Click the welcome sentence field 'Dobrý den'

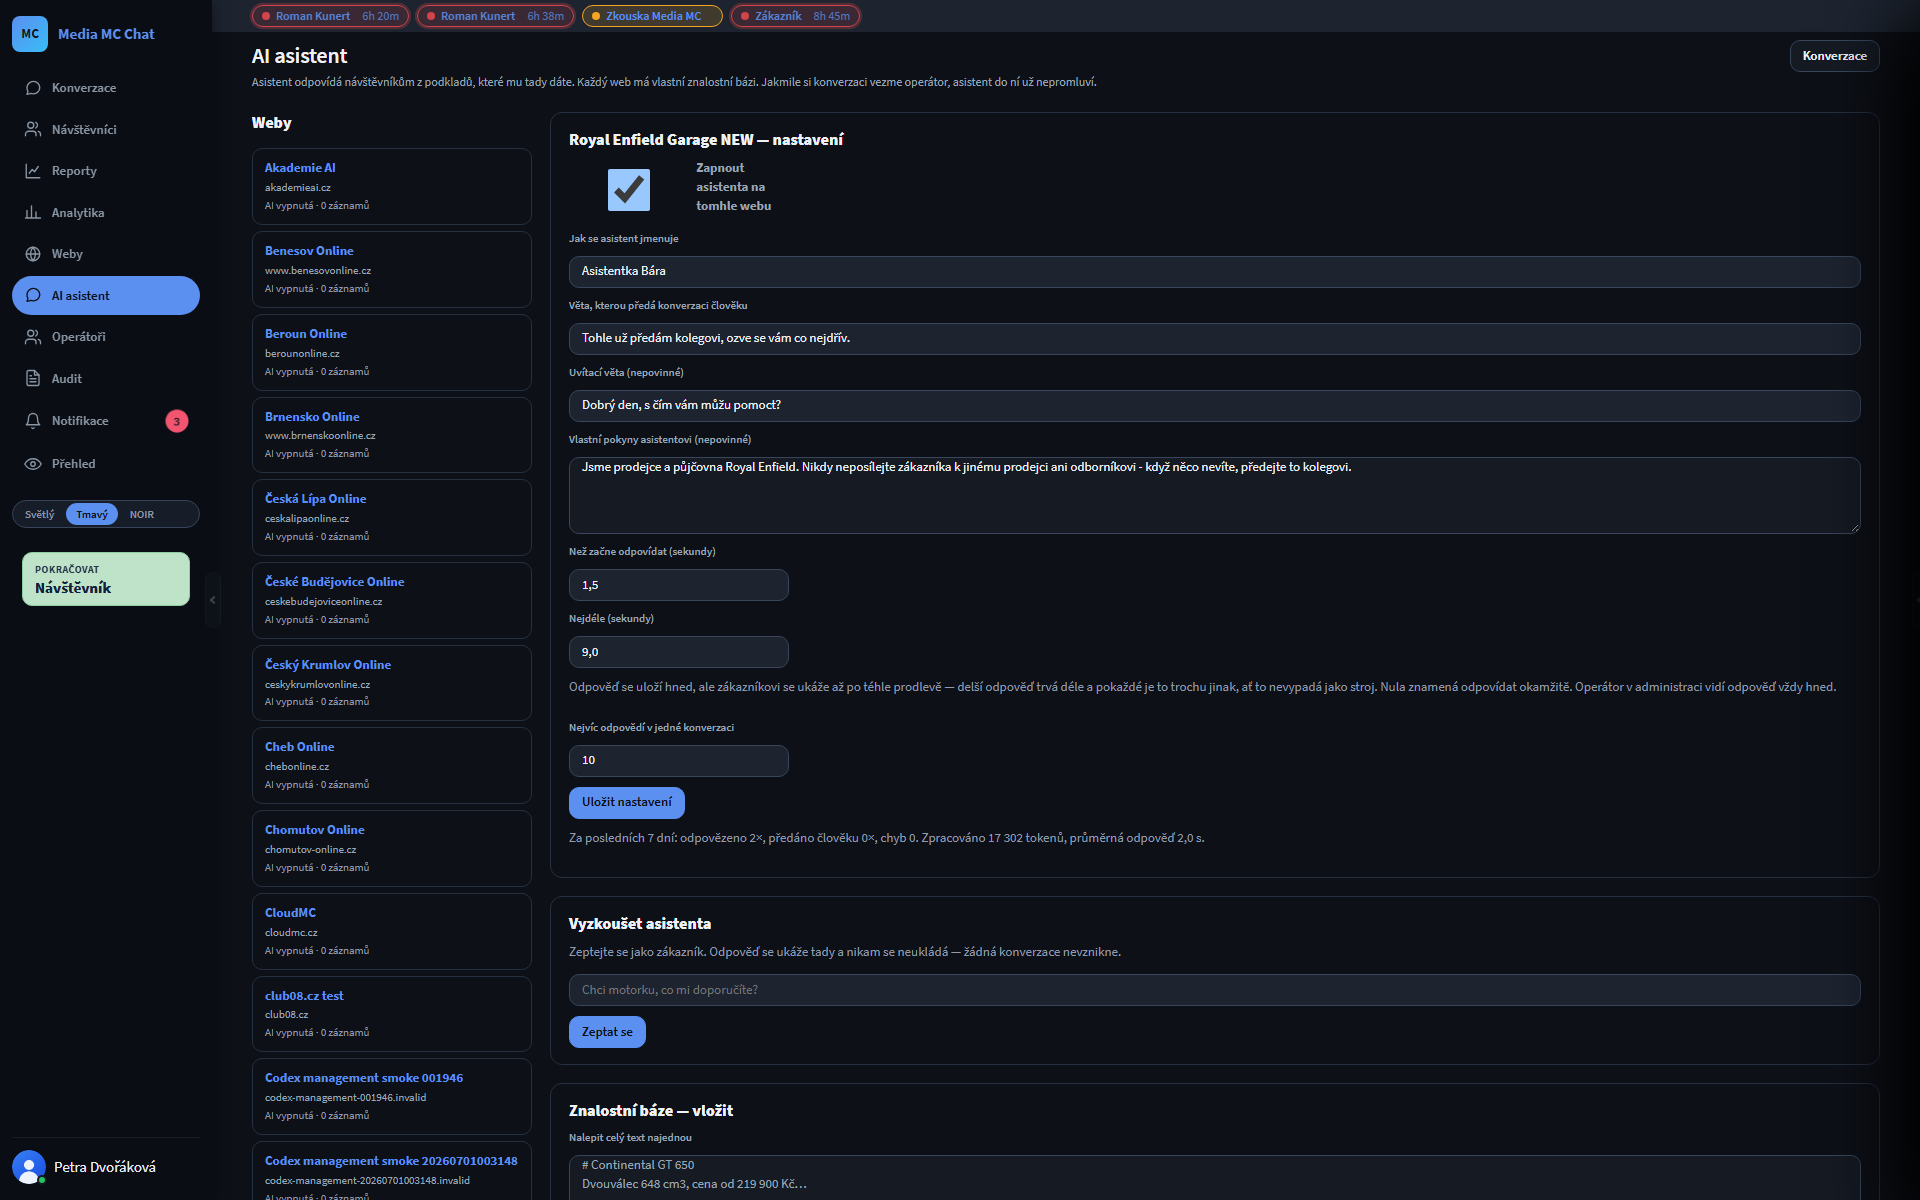coord(1214,405)
